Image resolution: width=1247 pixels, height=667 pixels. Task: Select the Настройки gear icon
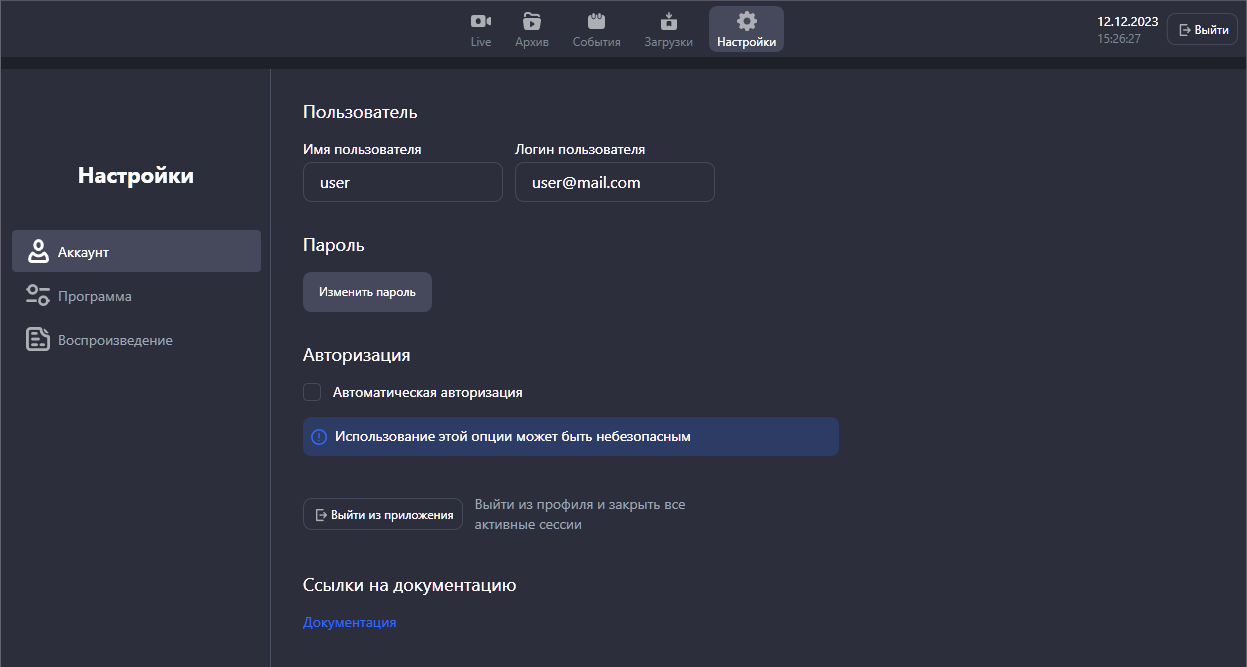tap(746, 21)
